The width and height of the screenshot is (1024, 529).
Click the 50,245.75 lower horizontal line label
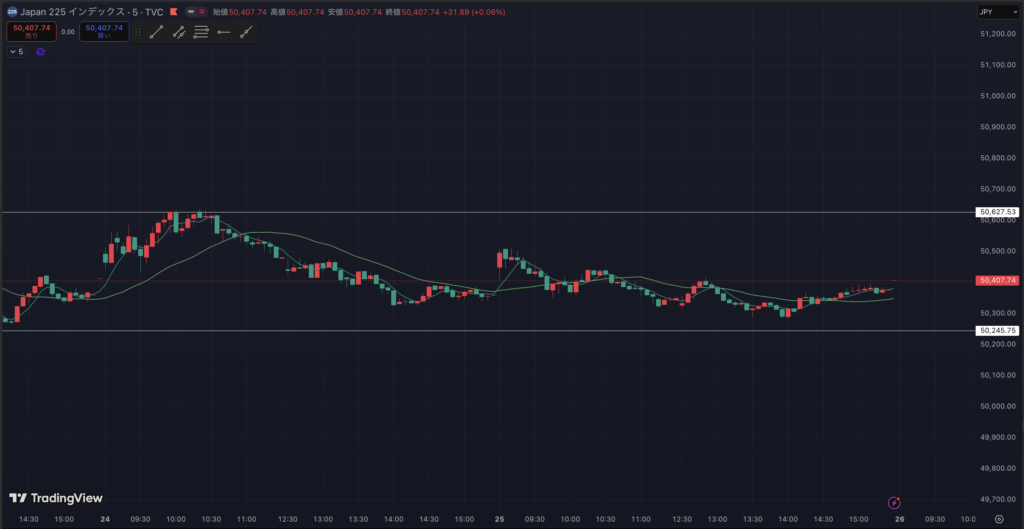[x=998, y=330]
